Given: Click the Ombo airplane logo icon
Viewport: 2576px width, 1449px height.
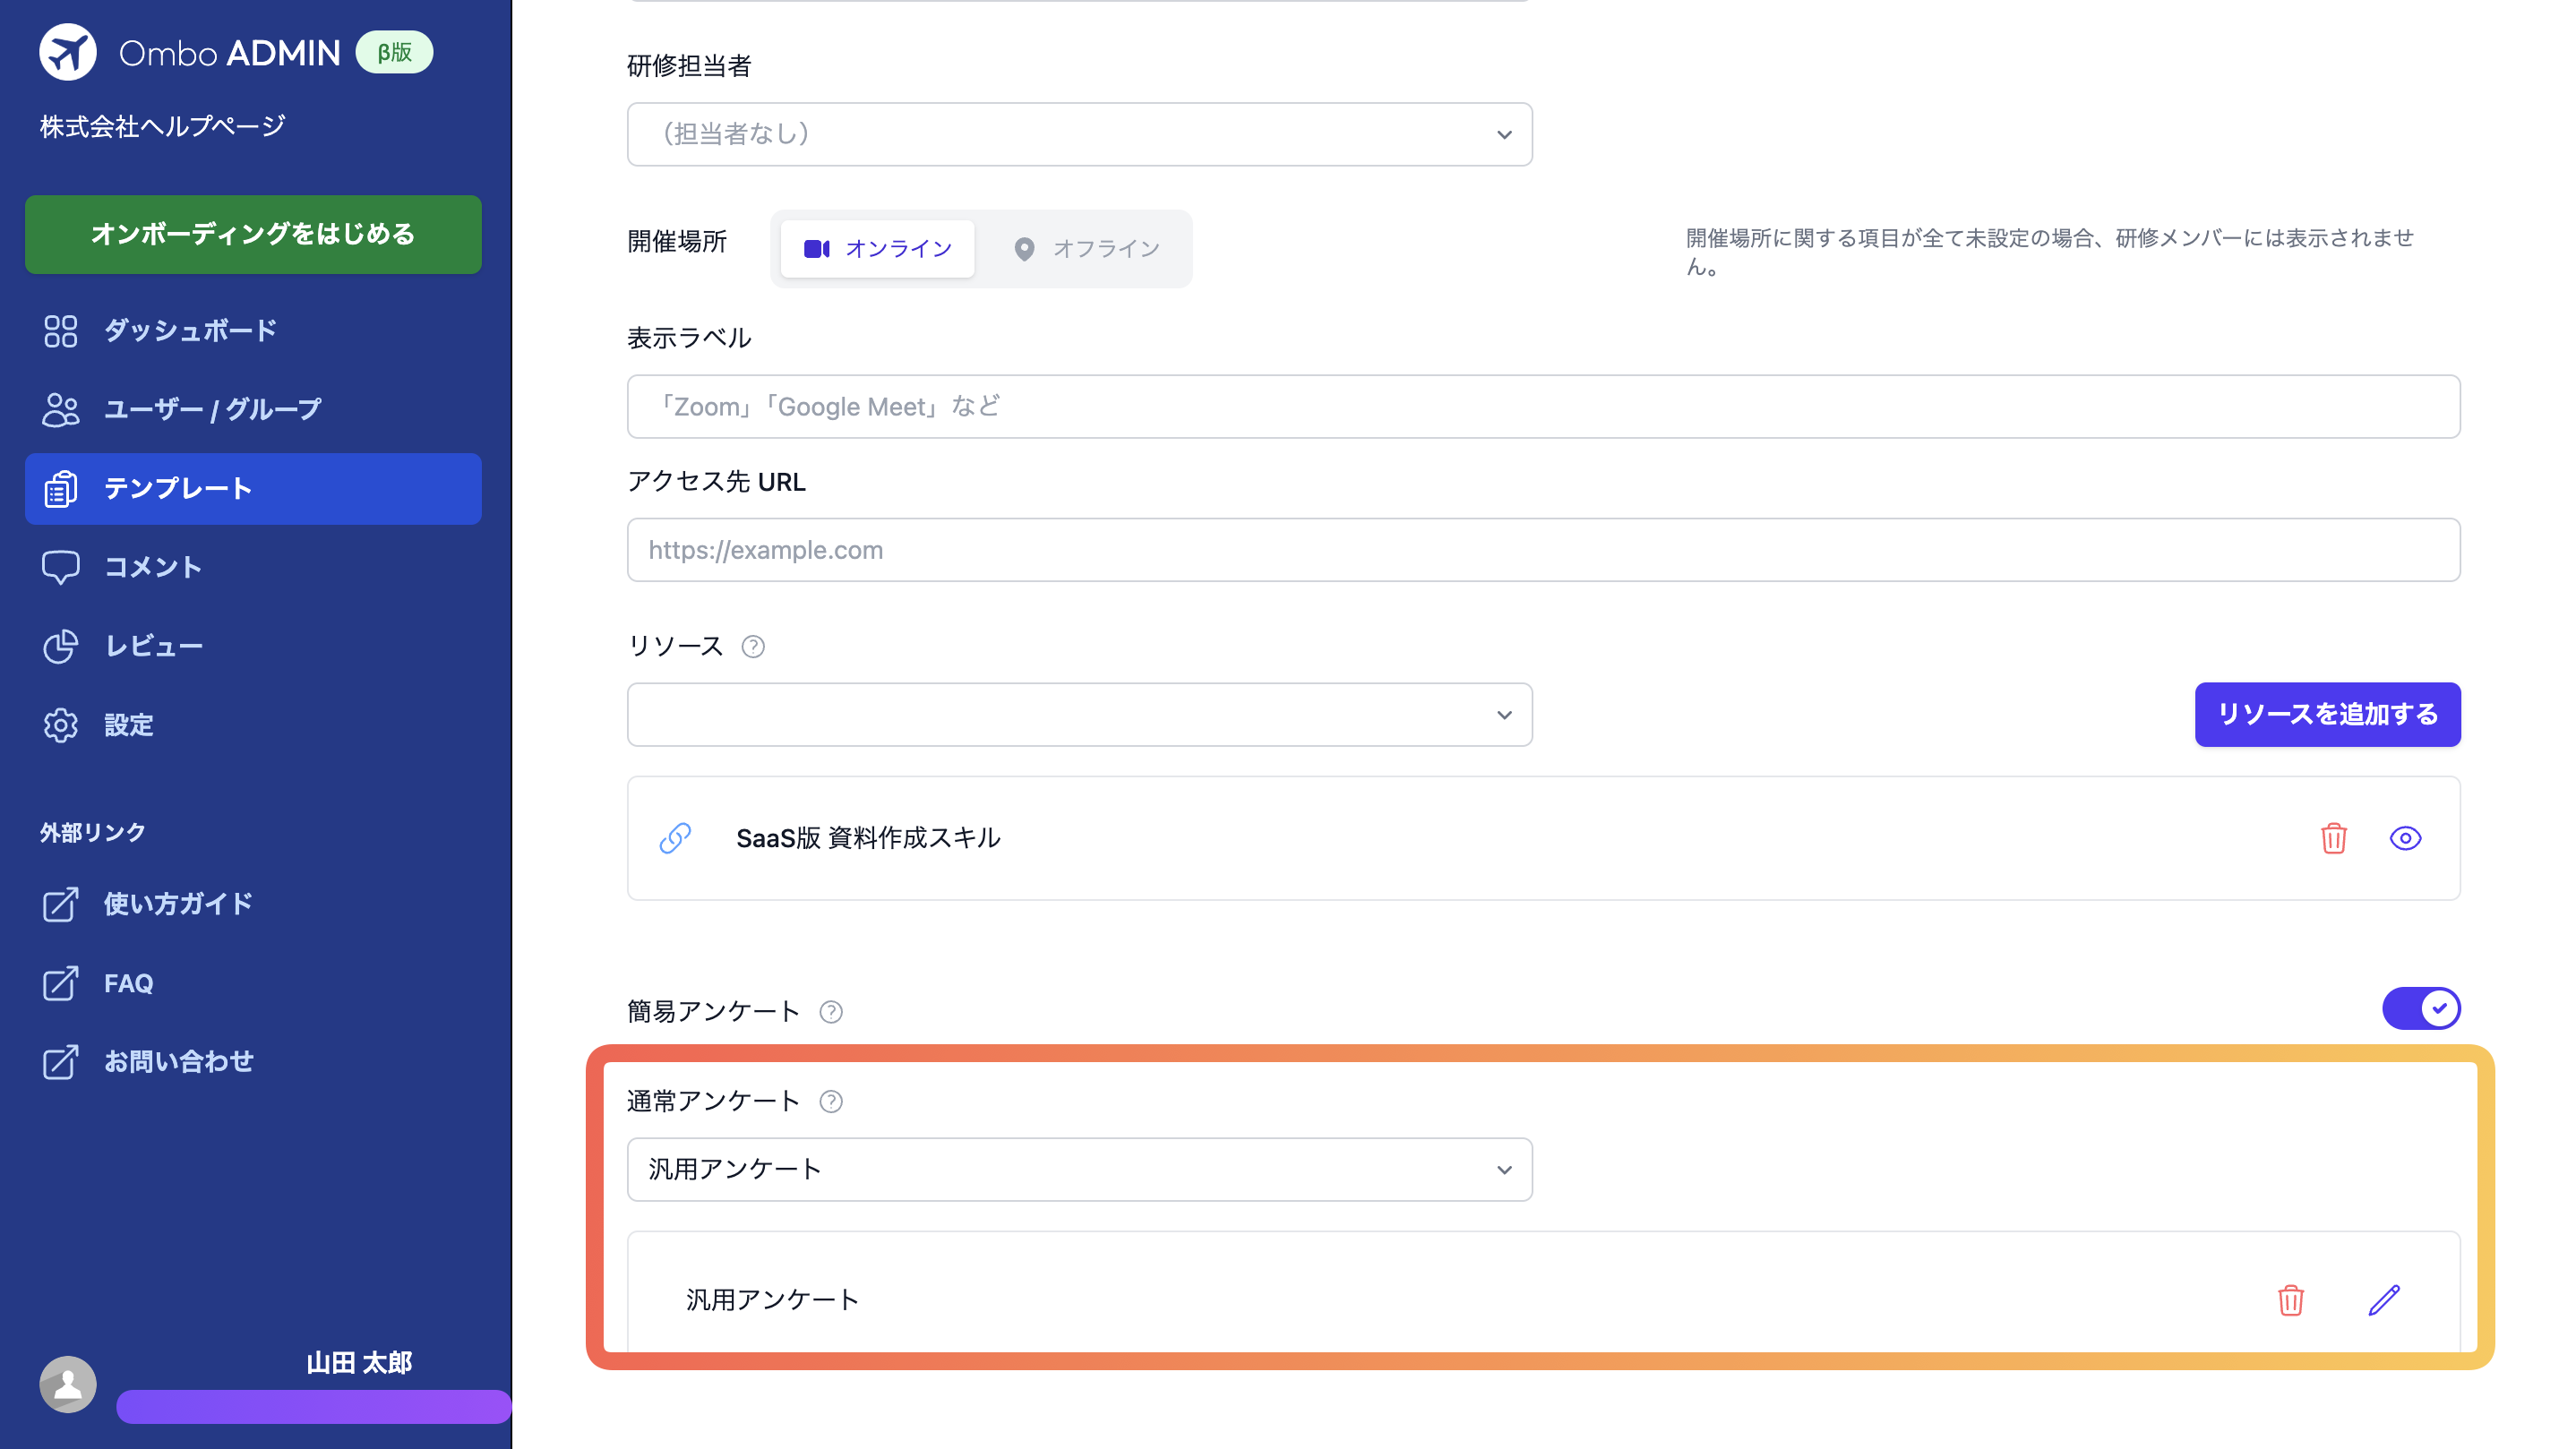Looking at the screenshot, I should click(x=67, y=52).
